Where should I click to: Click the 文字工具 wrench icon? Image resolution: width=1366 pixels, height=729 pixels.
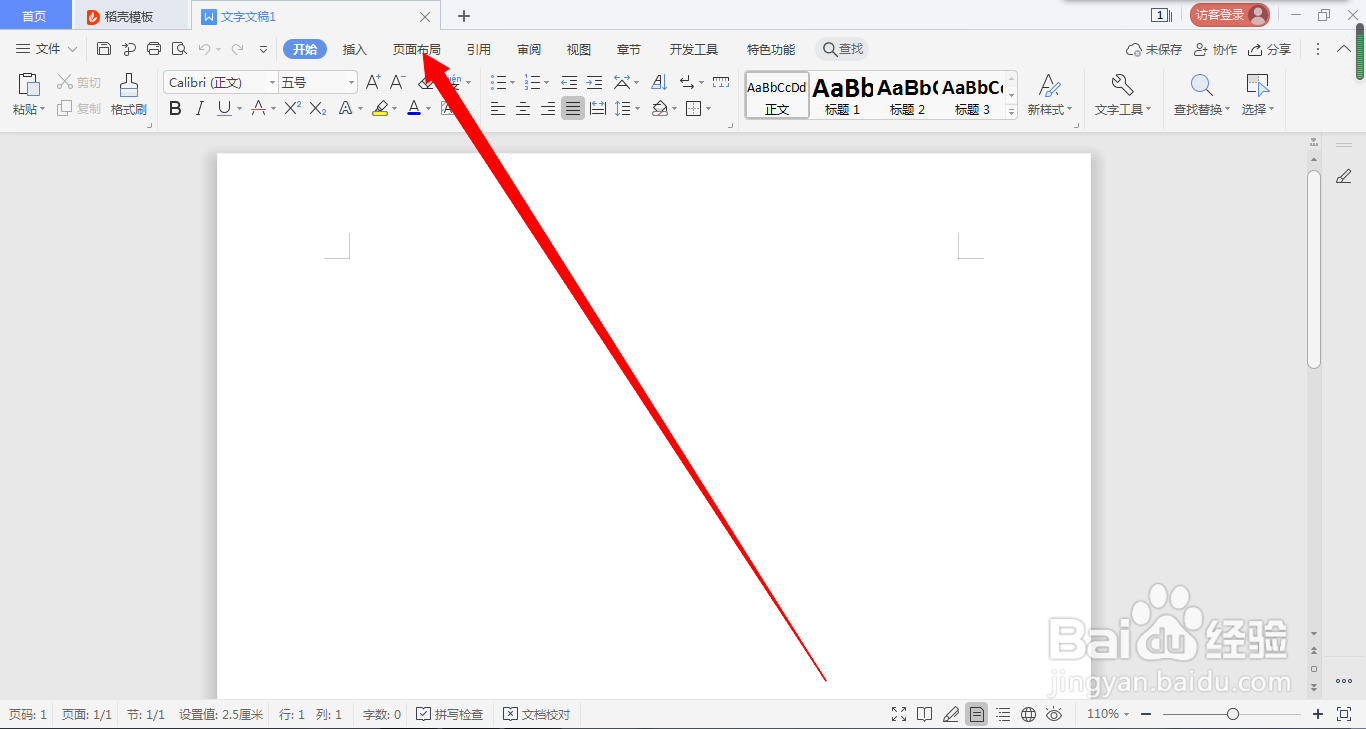[1123, 85]
